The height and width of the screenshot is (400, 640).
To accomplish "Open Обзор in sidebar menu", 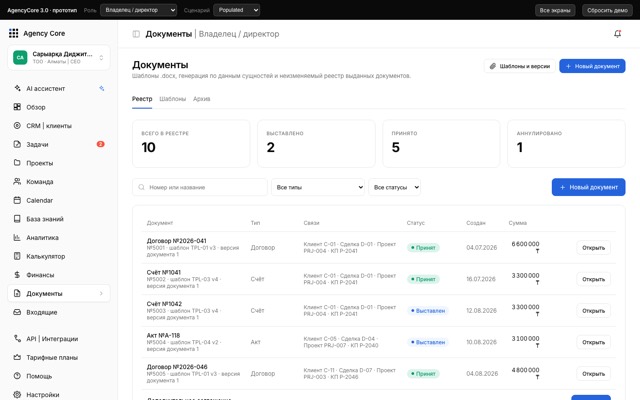I will [59, 107].
